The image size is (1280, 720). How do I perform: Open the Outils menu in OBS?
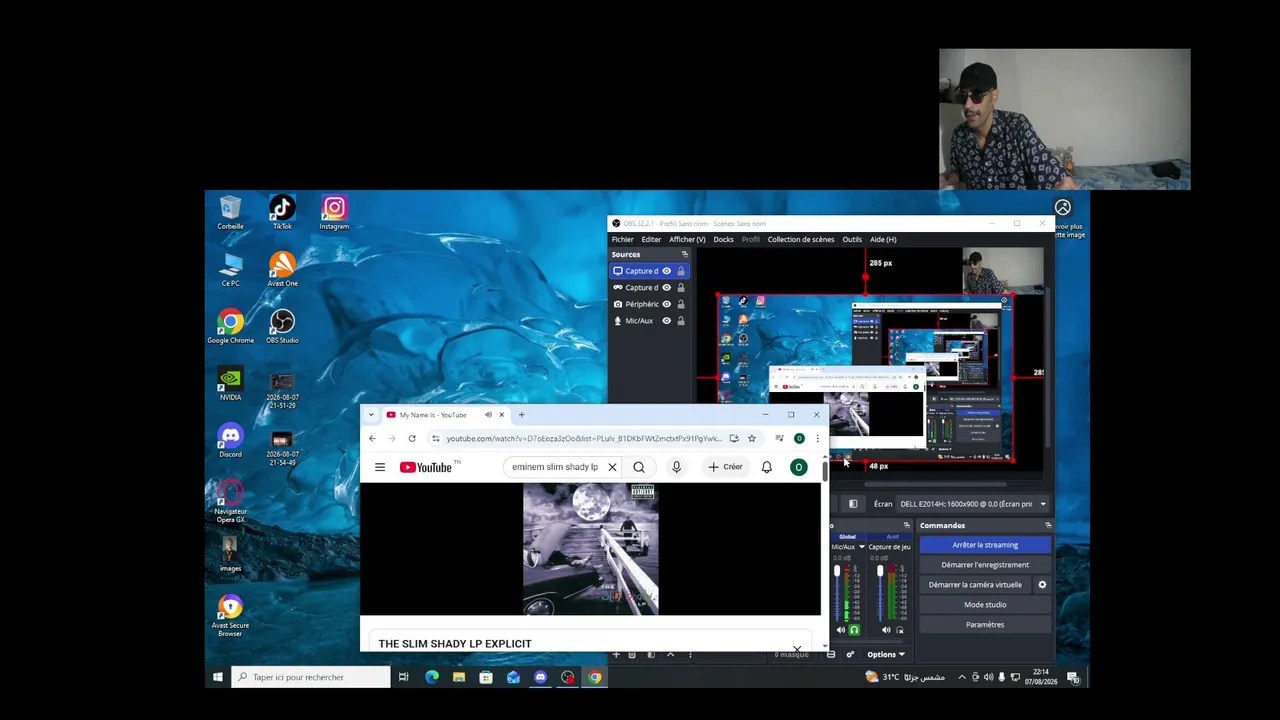852,239
